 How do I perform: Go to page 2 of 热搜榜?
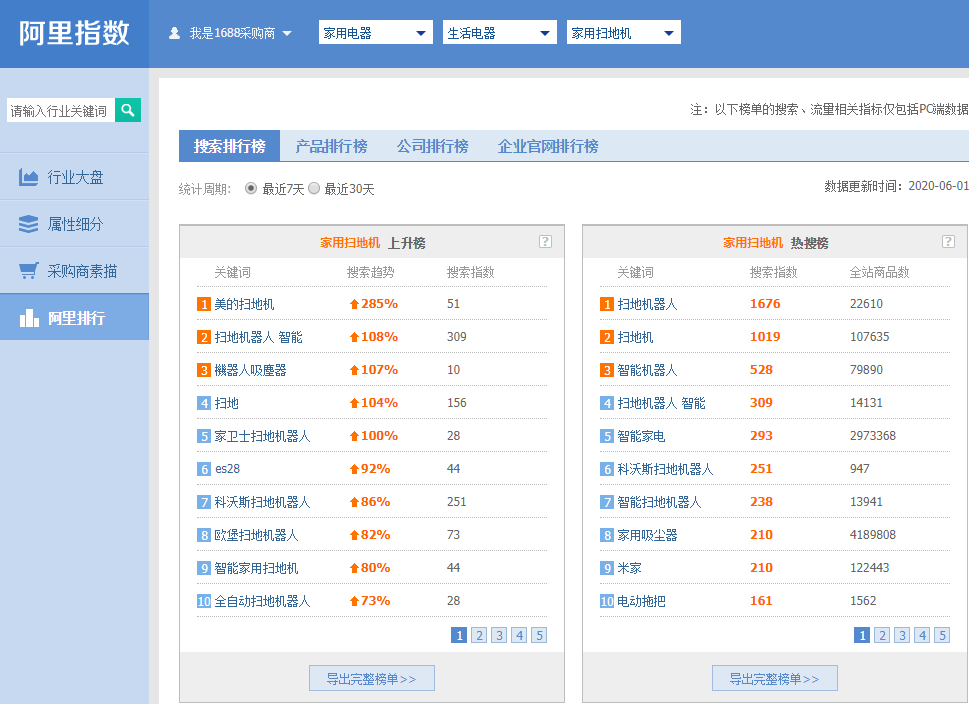[882, 635]
